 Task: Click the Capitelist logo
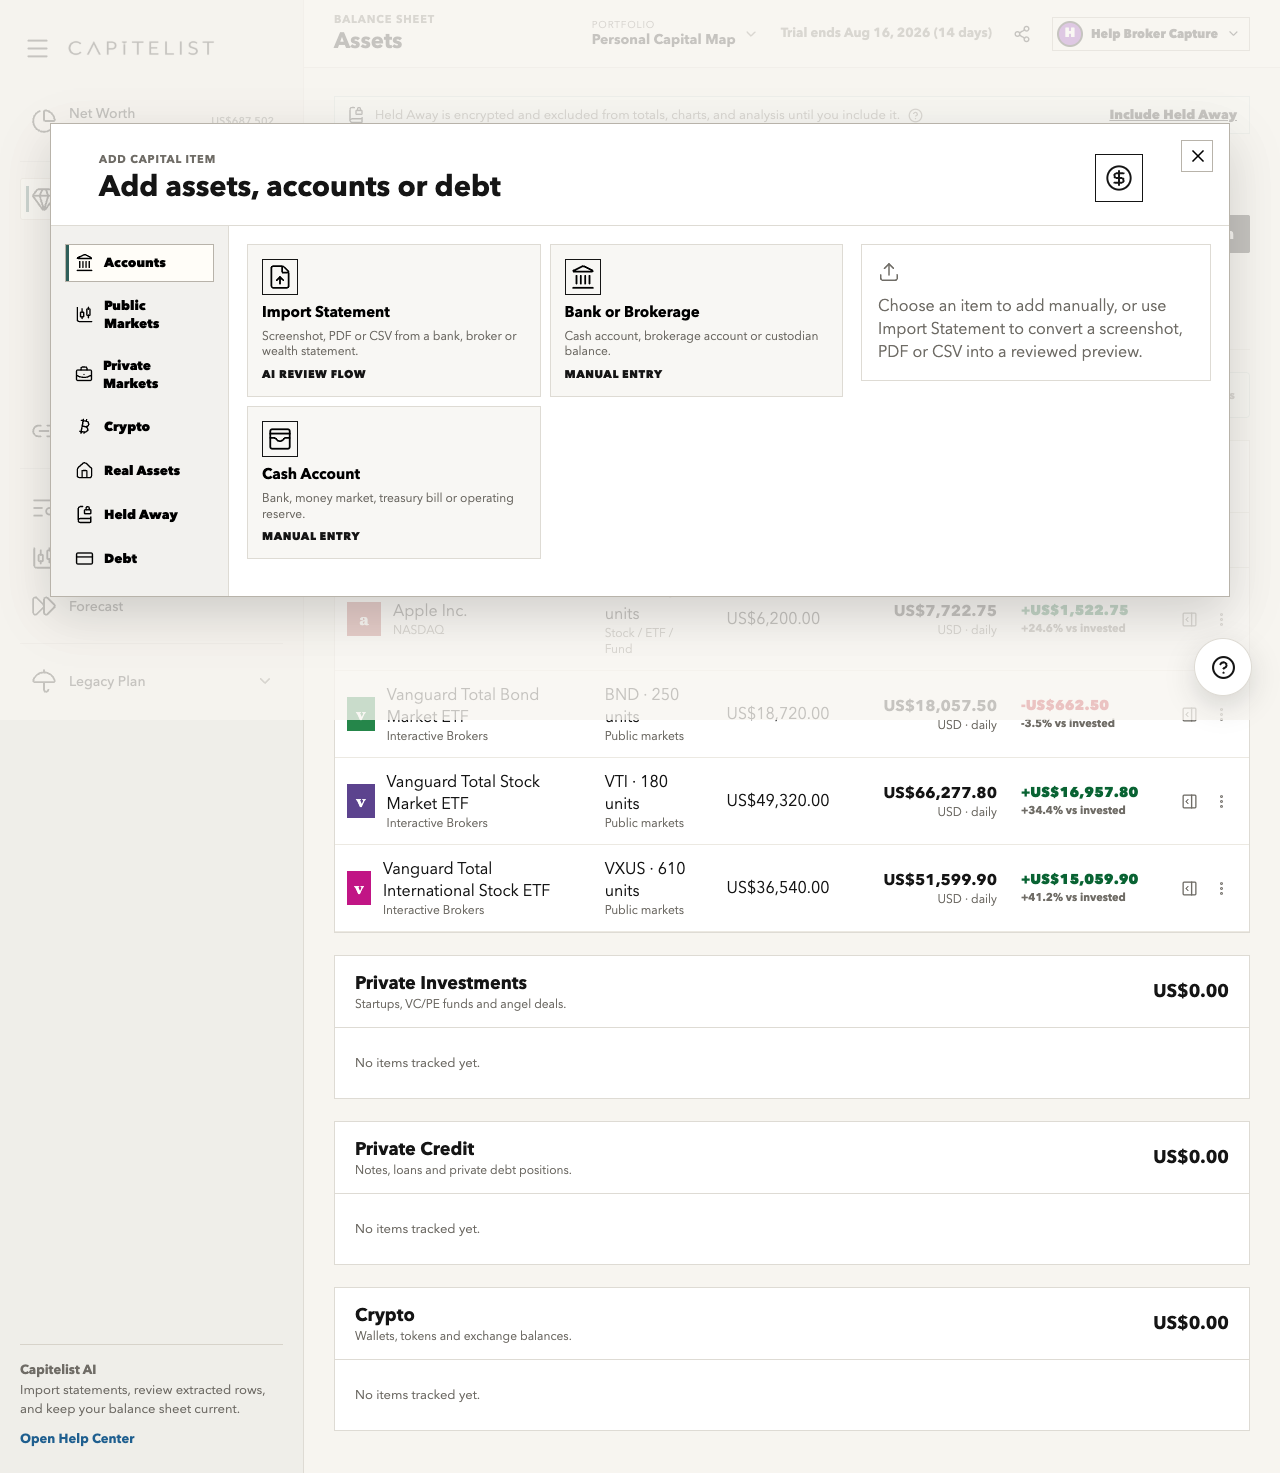click(x=141, y=48)
